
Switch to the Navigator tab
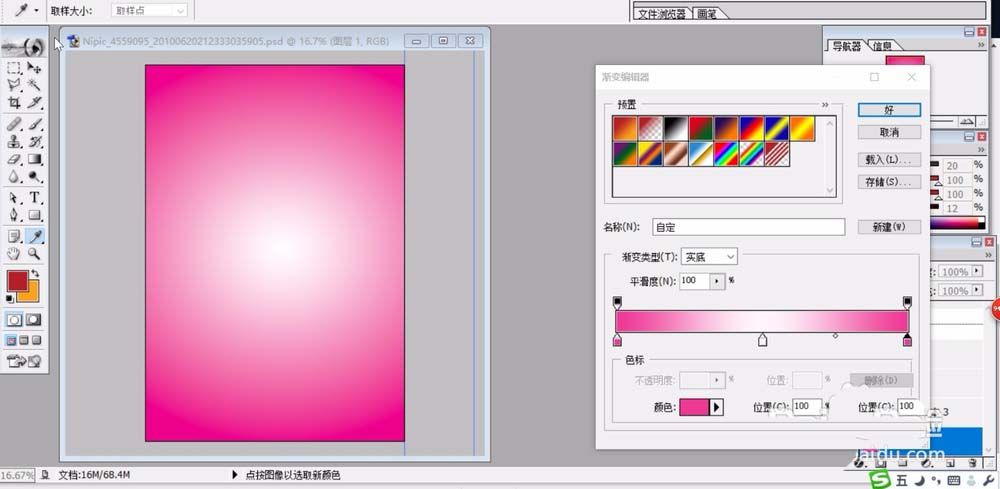[x=846, y=46]
